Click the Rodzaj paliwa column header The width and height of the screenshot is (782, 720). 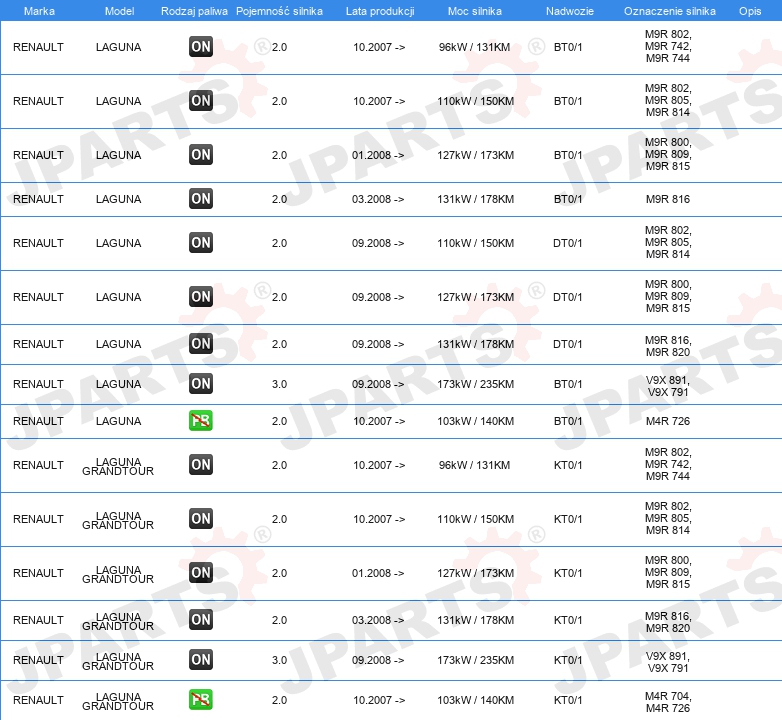point(194,11)
